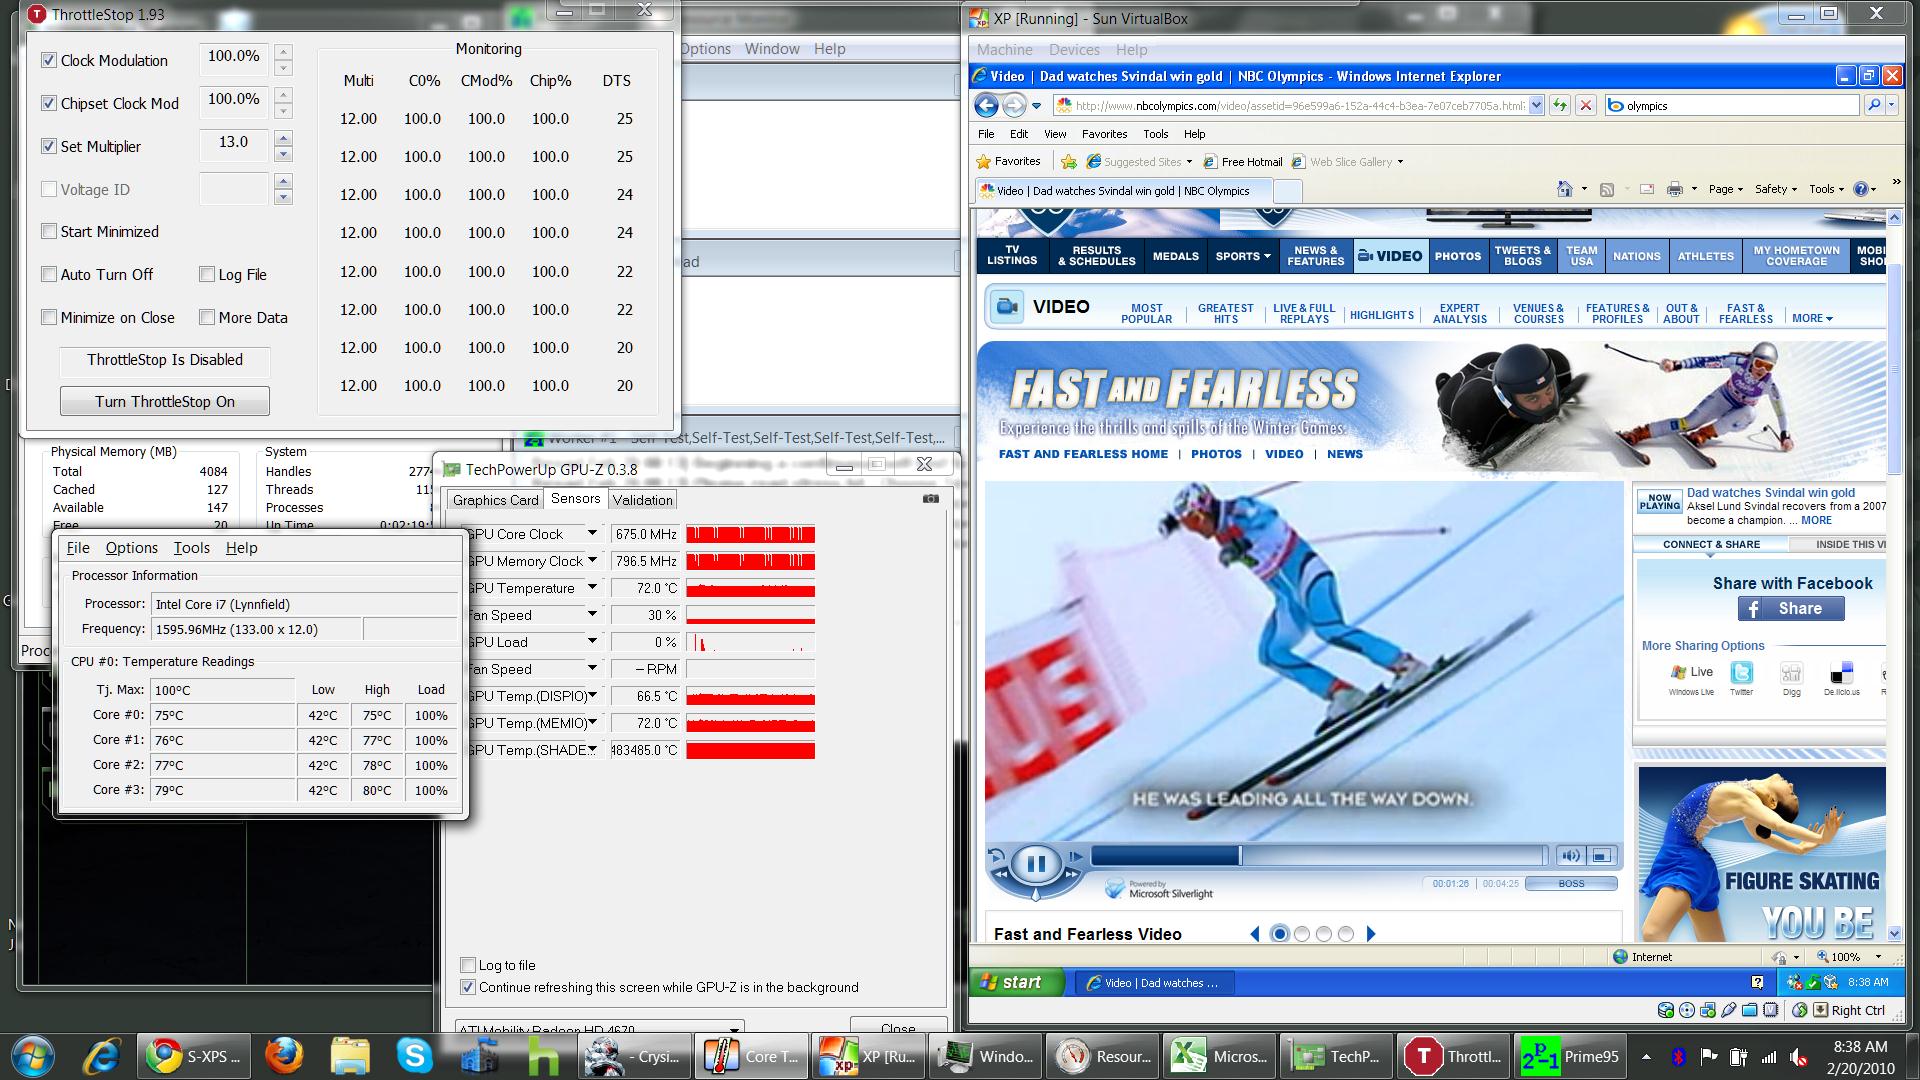Viewport: 1920px width, 1080px height.
Task: Click the Digg share icon
Action: 1791,674
